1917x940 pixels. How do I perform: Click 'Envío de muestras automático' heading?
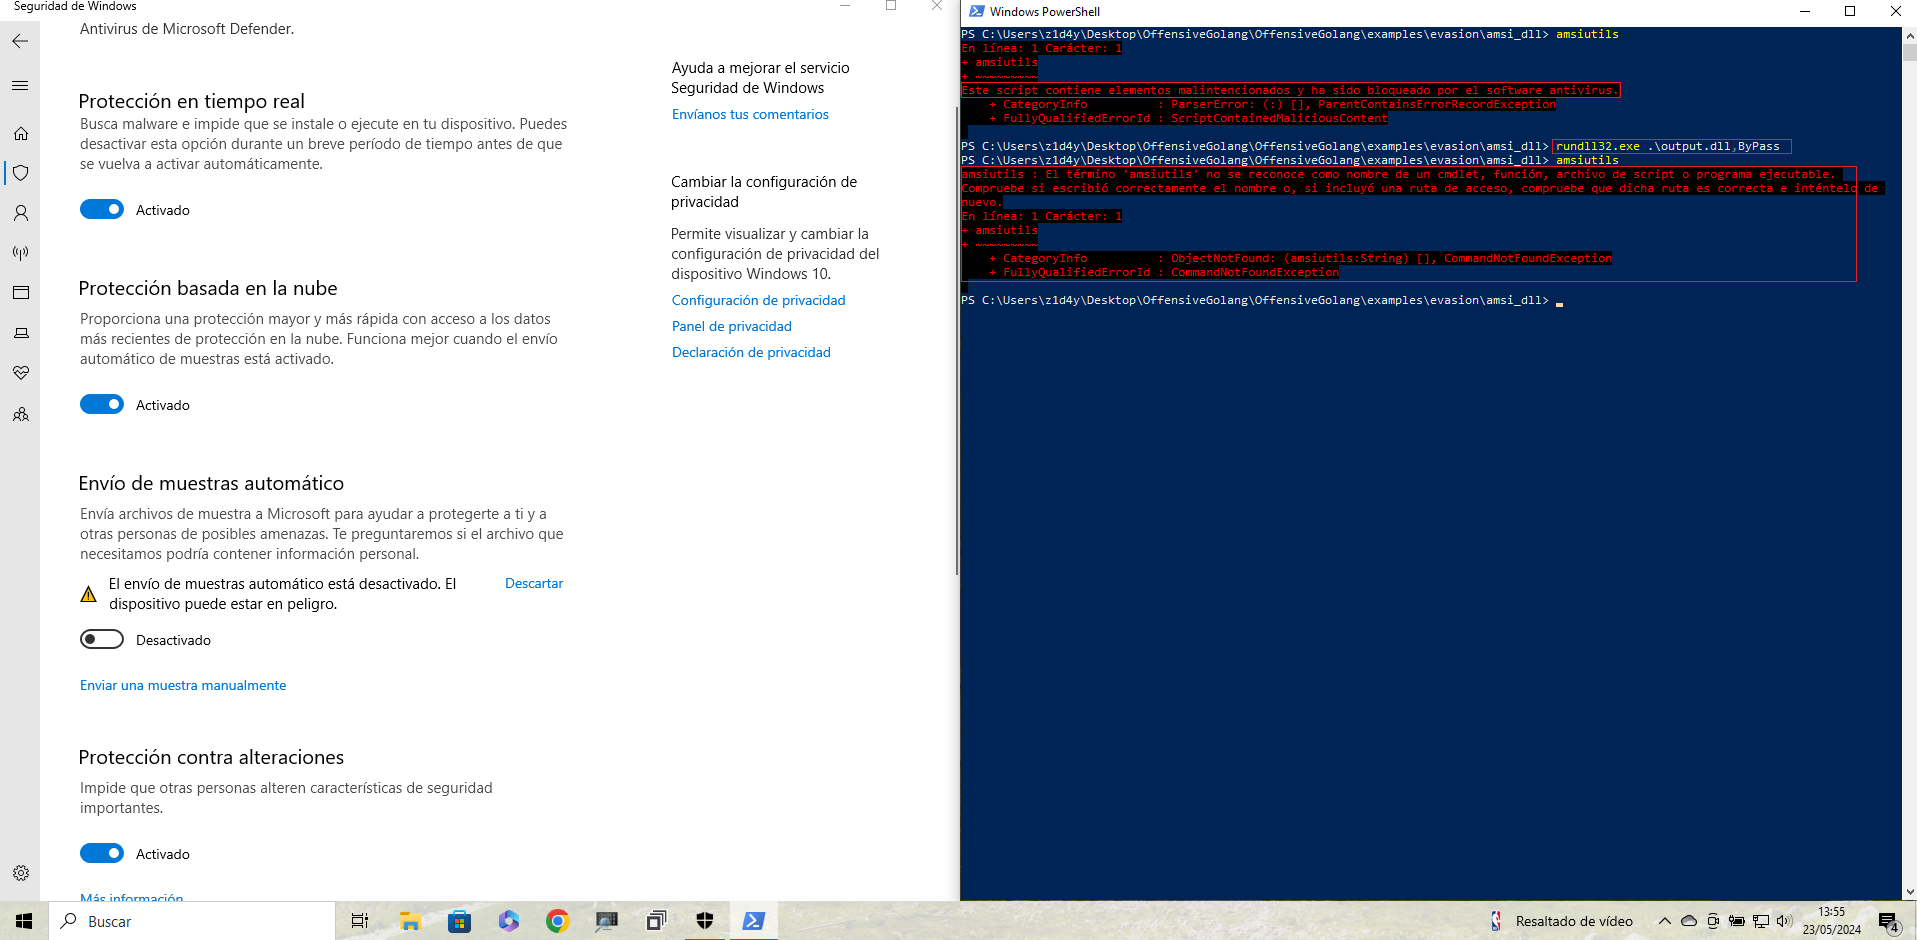click(x=211, y=483)
